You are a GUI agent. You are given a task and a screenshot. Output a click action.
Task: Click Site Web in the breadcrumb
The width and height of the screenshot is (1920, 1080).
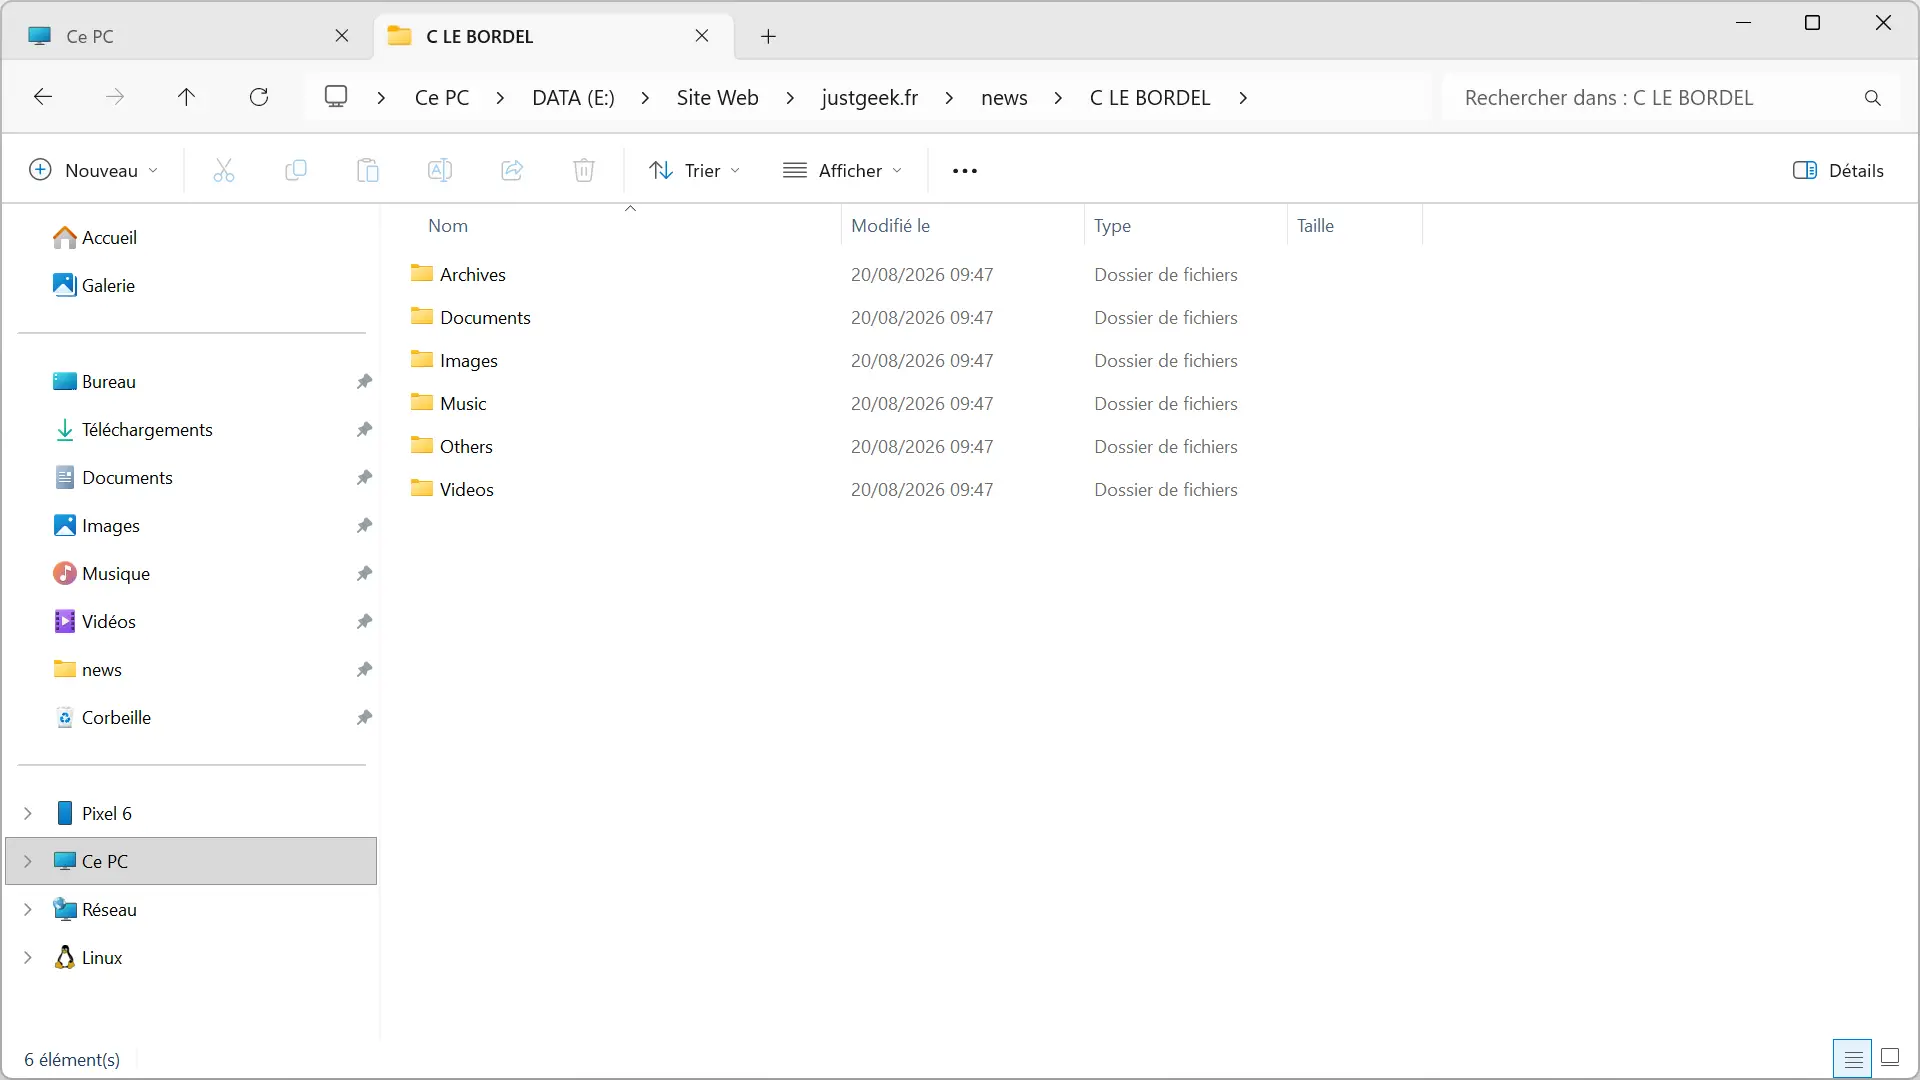pyautogui.click(x=717, y=98)
